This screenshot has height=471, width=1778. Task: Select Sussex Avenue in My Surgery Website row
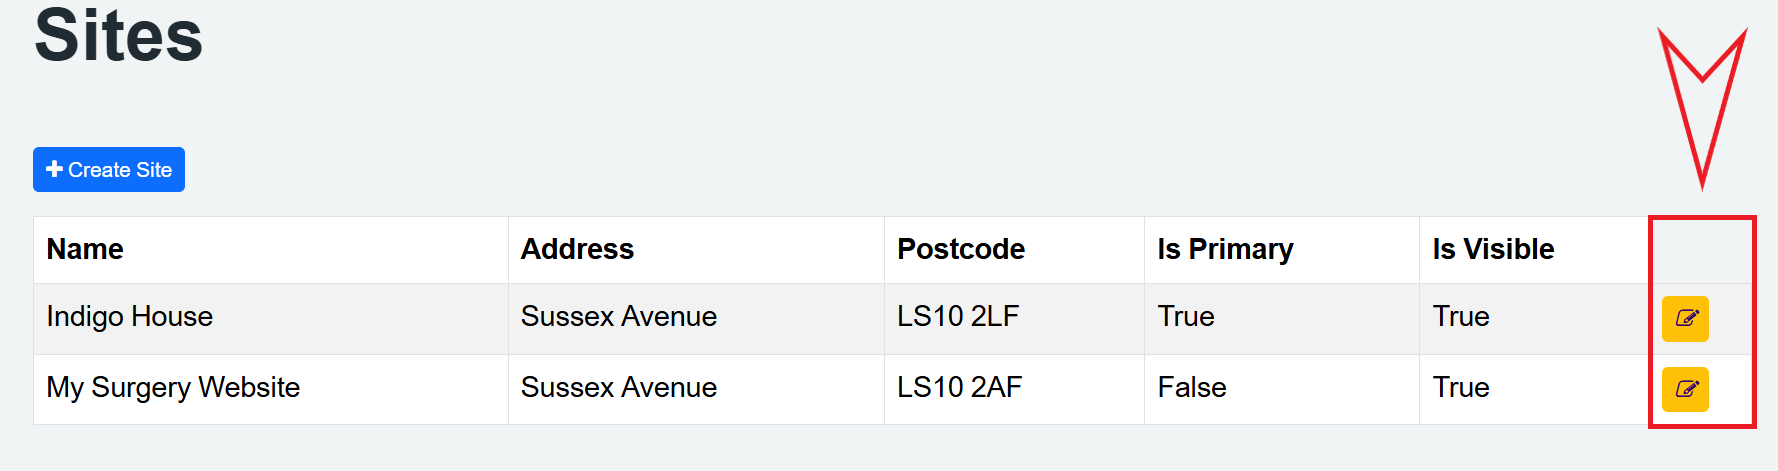(x=618, y=388)
